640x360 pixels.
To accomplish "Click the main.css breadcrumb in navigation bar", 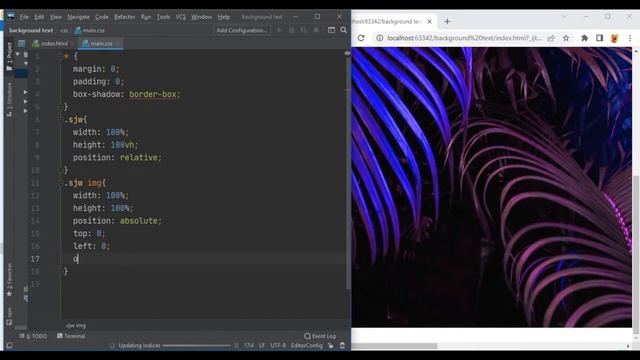I will 90,30.
